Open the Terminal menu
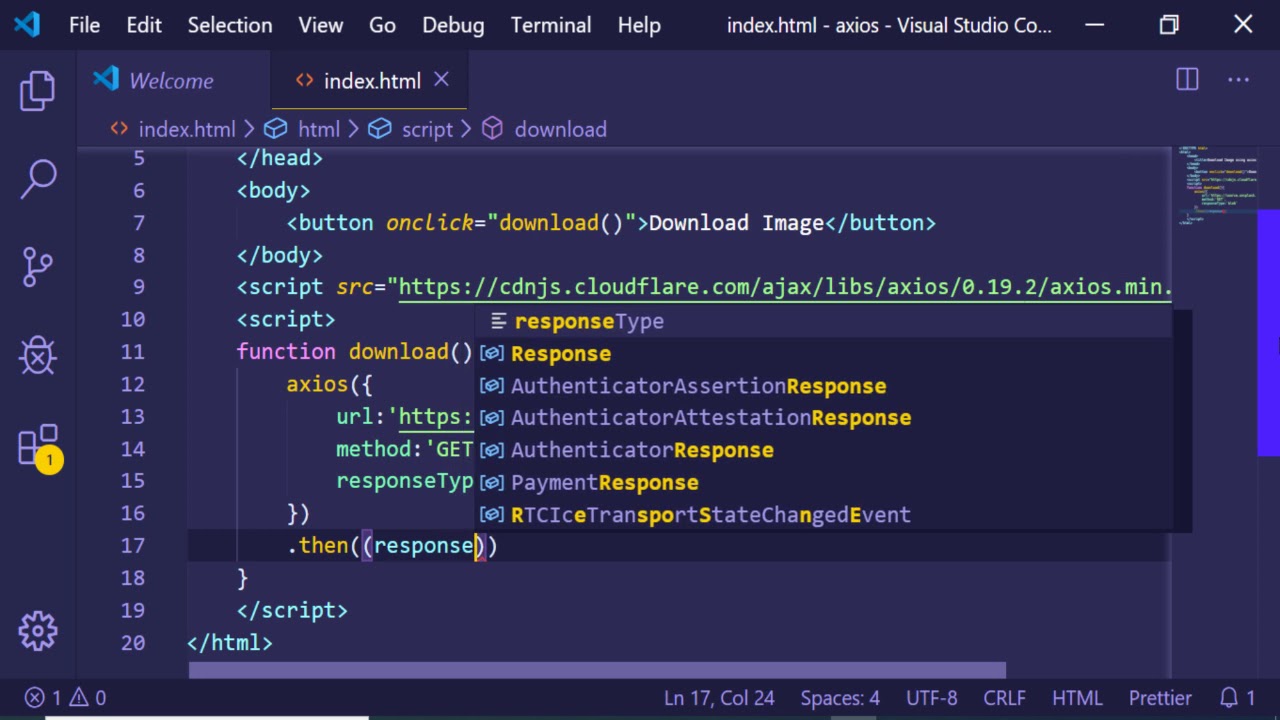Viewport: 1280px width, 720px height. tap(551, 25)
